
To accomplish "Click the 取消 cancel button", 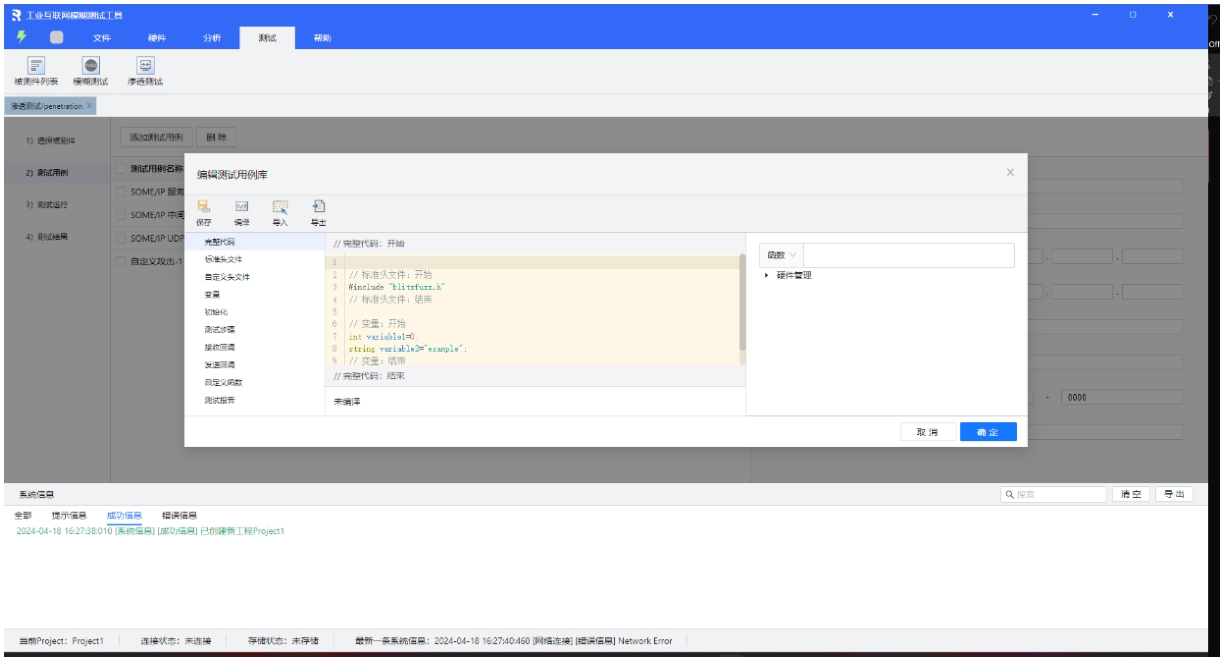I will click(x=926, y=432).
